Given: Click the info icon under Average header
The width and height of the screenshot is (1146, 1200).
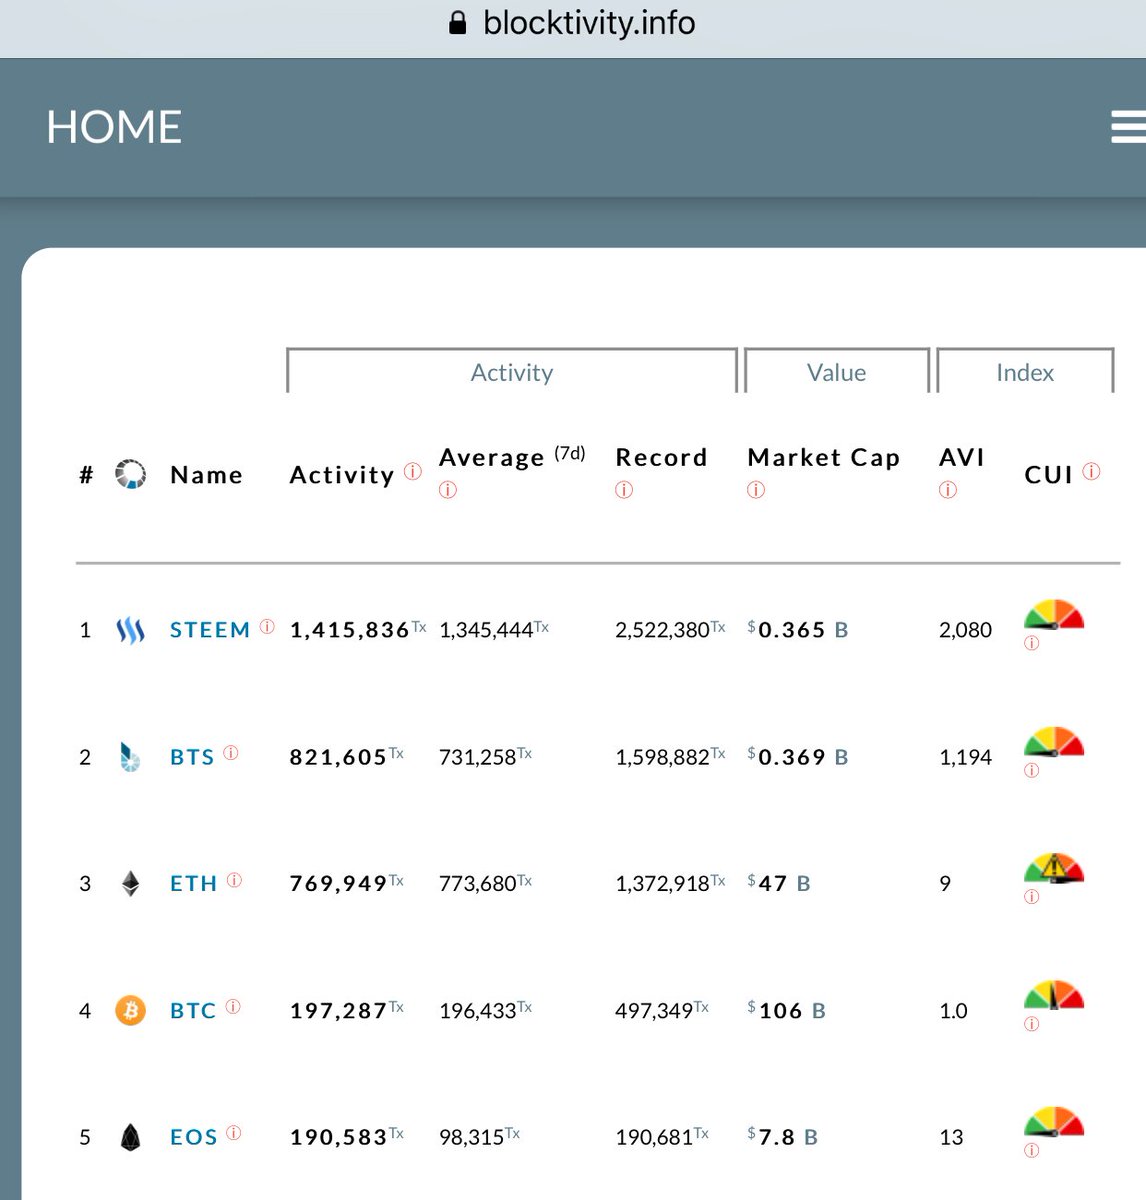Looking at the screenshot, I should 448,490.
